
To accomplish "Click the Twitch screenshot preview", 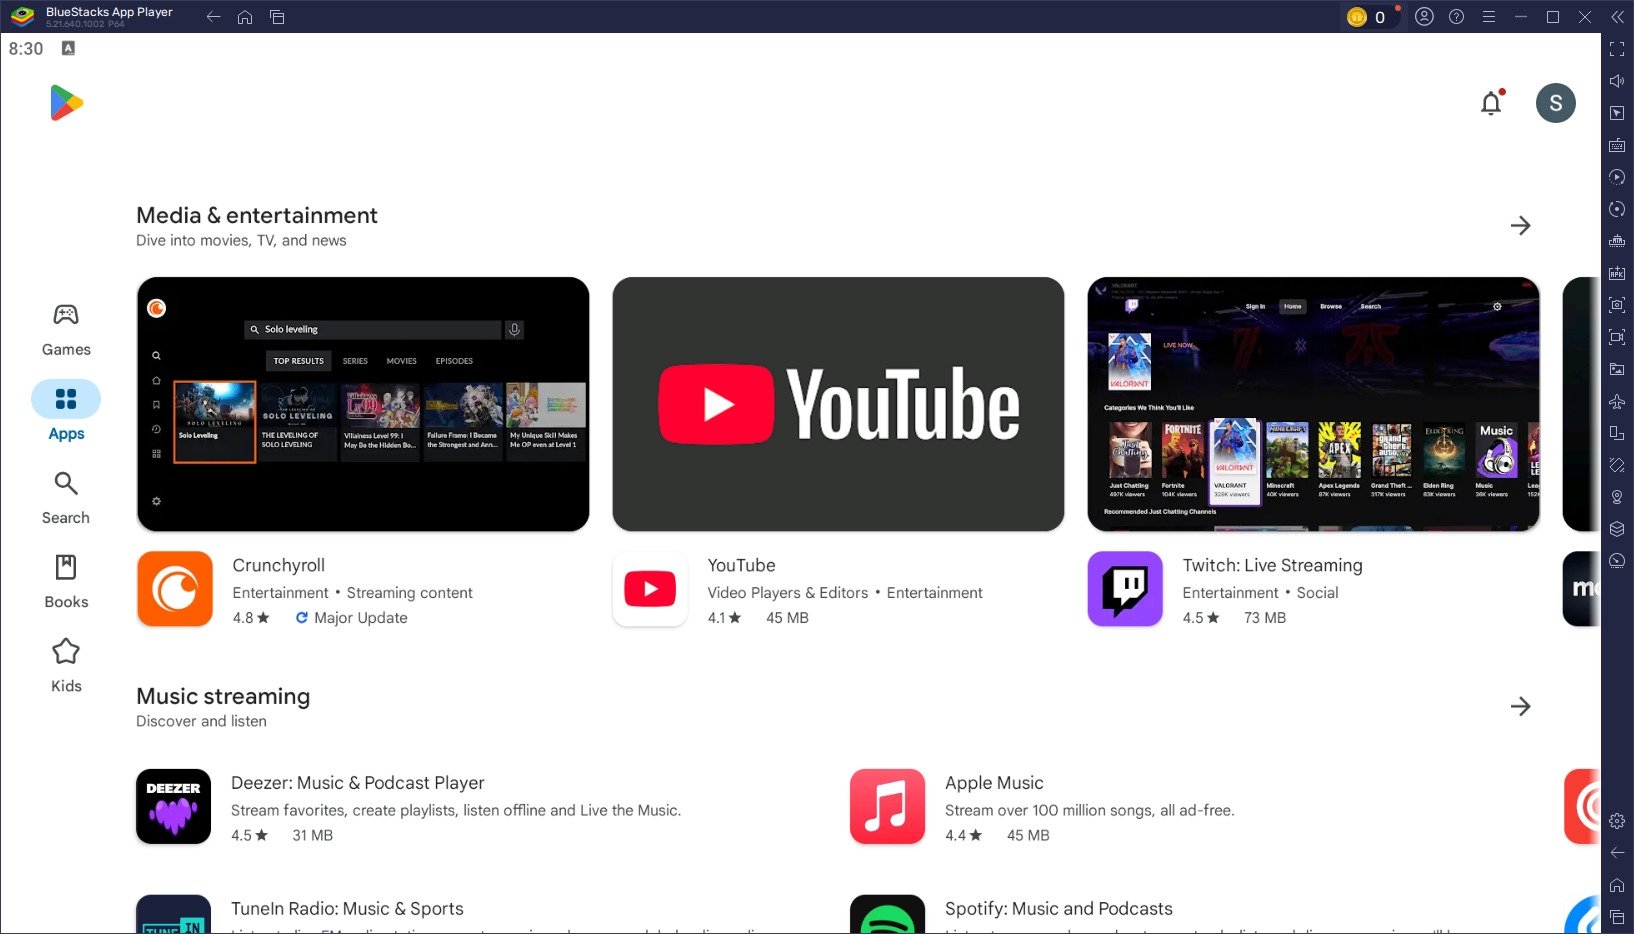I will (1313, 404).
